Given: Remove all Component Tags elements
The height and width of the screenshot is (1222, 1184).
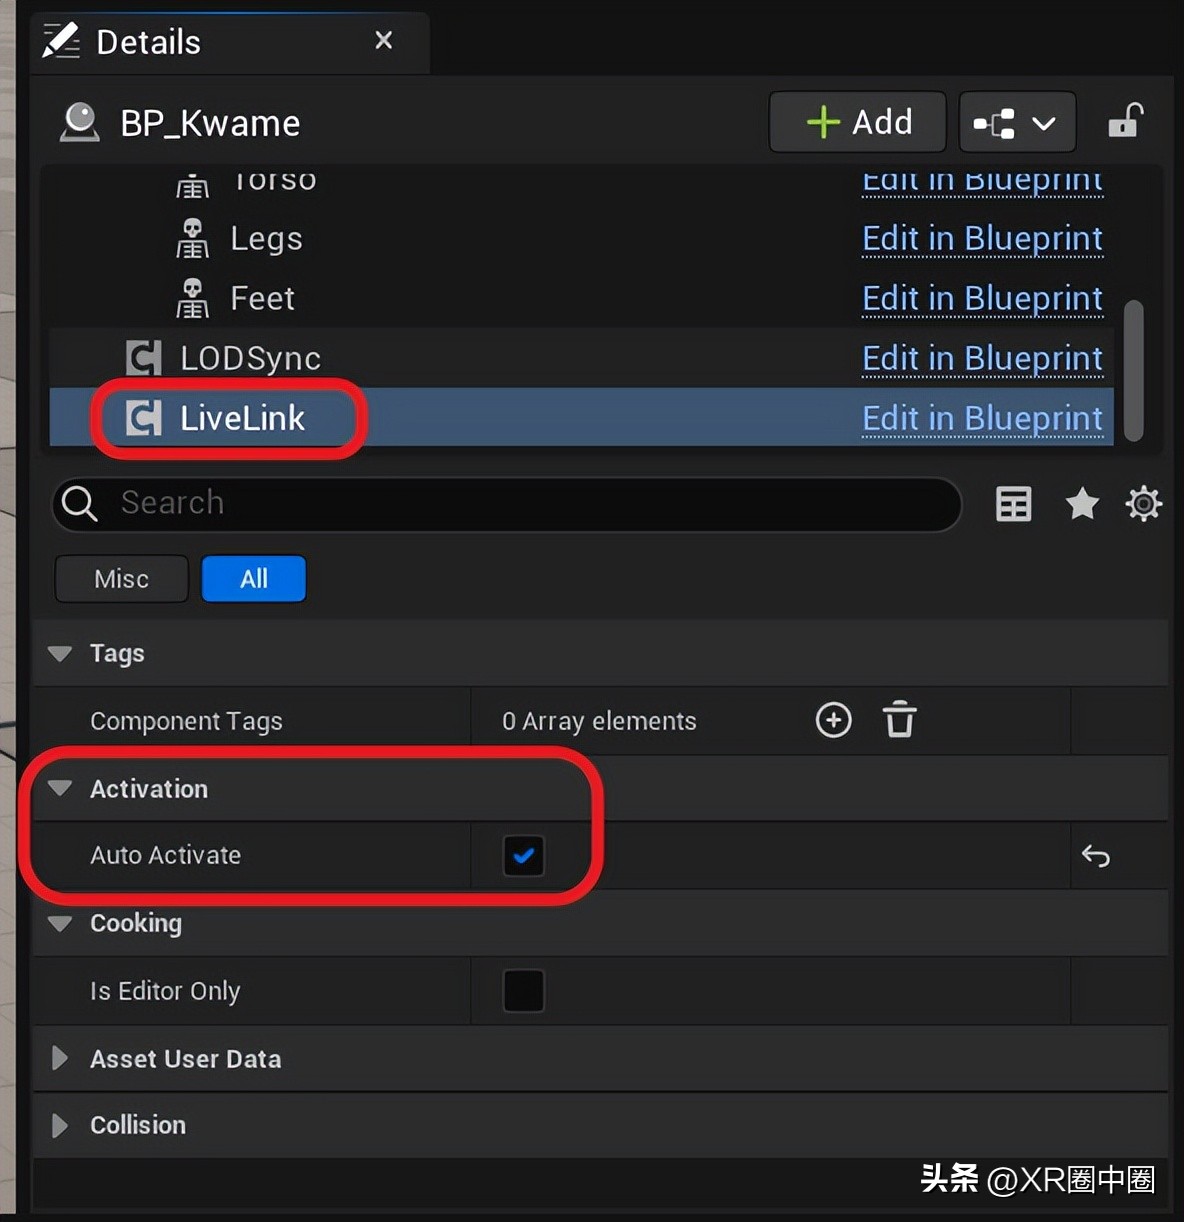Looking at the screenshot, I should pos(899,720).
